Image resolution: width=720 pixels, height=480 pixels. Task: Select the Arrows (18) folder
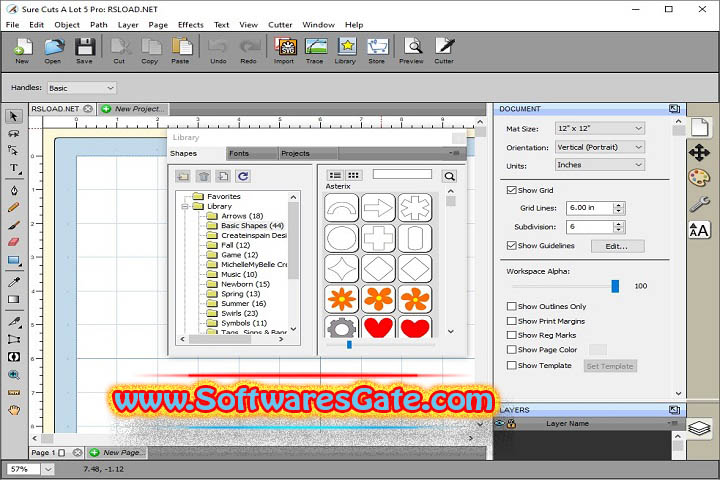[x=242, y=216]
